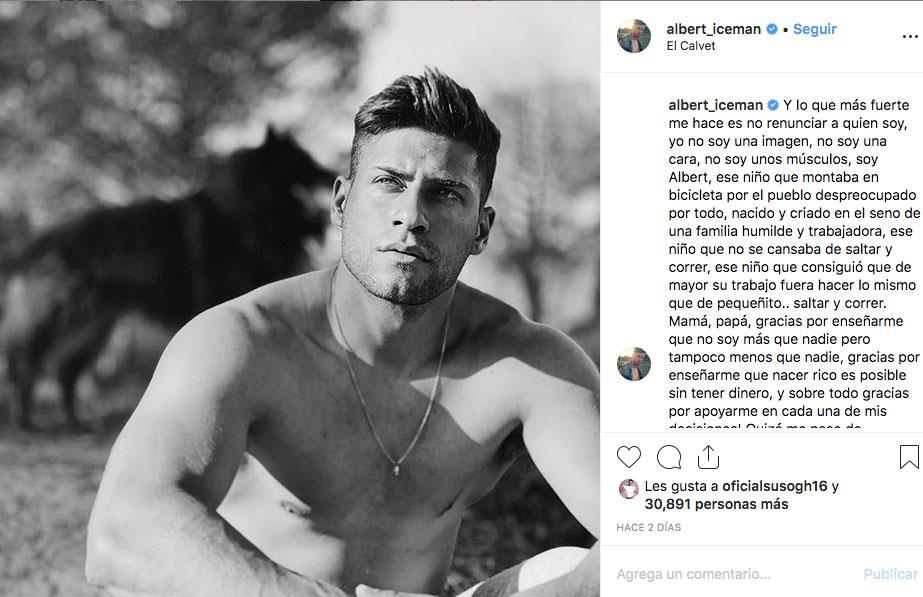Click the verified badge beside the header username

coord(772,30)
